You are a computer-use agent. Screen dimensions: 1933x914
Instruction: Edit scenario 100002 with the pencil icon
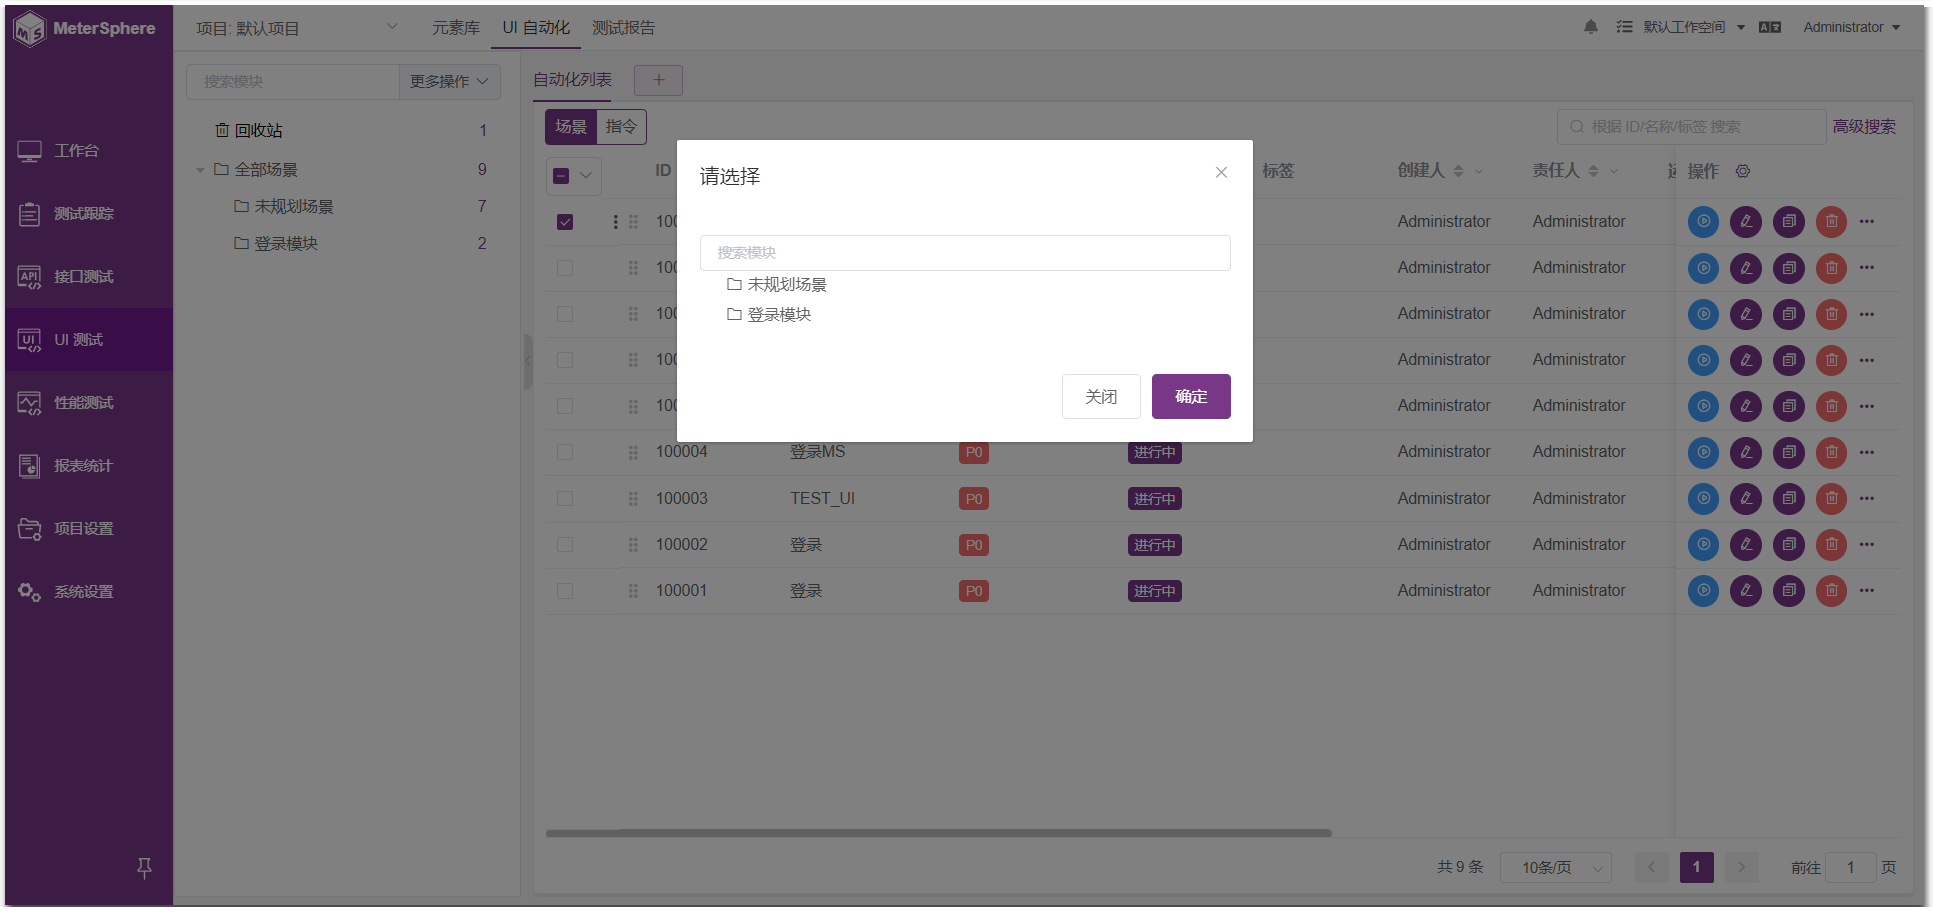1746,545
